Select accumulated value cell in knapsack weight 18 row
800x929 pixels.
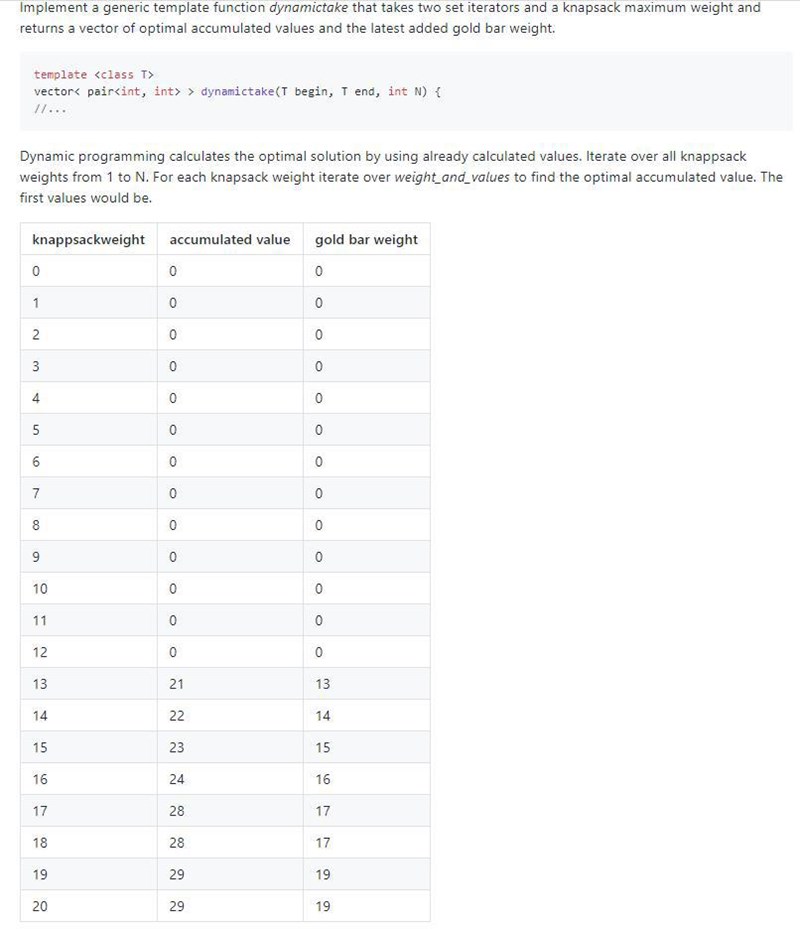point(177,843)
